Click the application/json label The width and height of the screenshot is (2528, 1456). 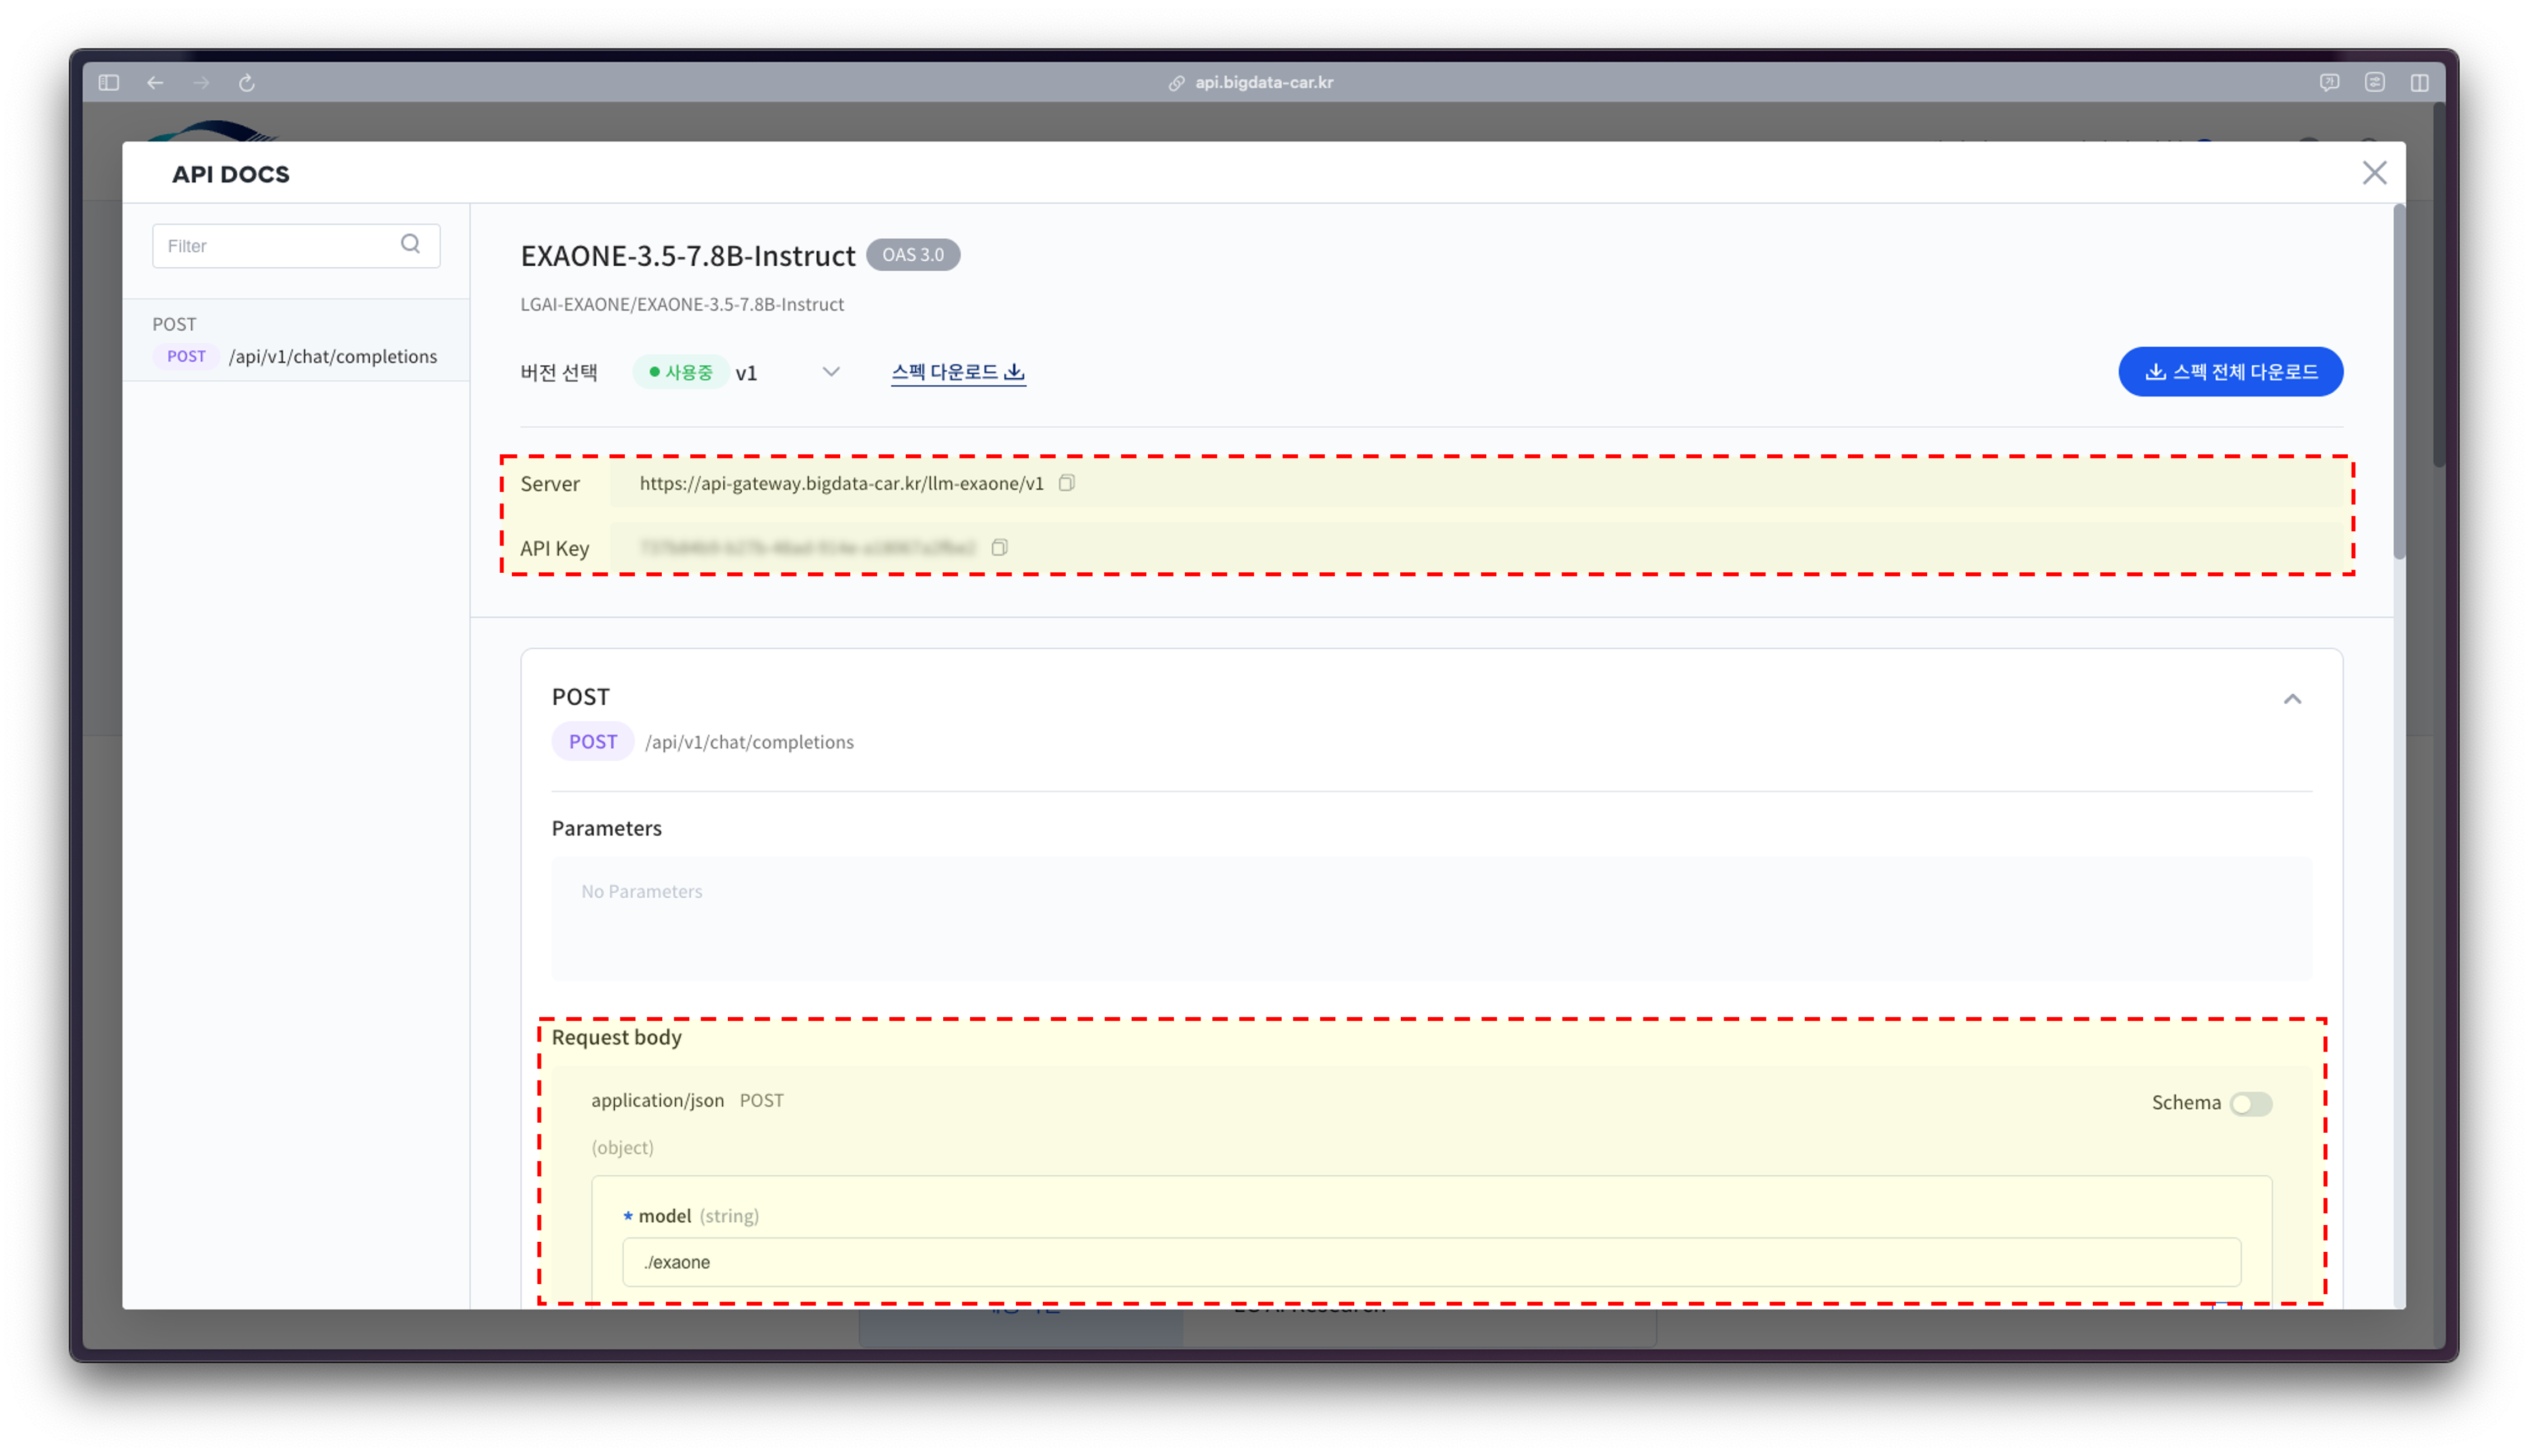click(x=657, y=1100)
